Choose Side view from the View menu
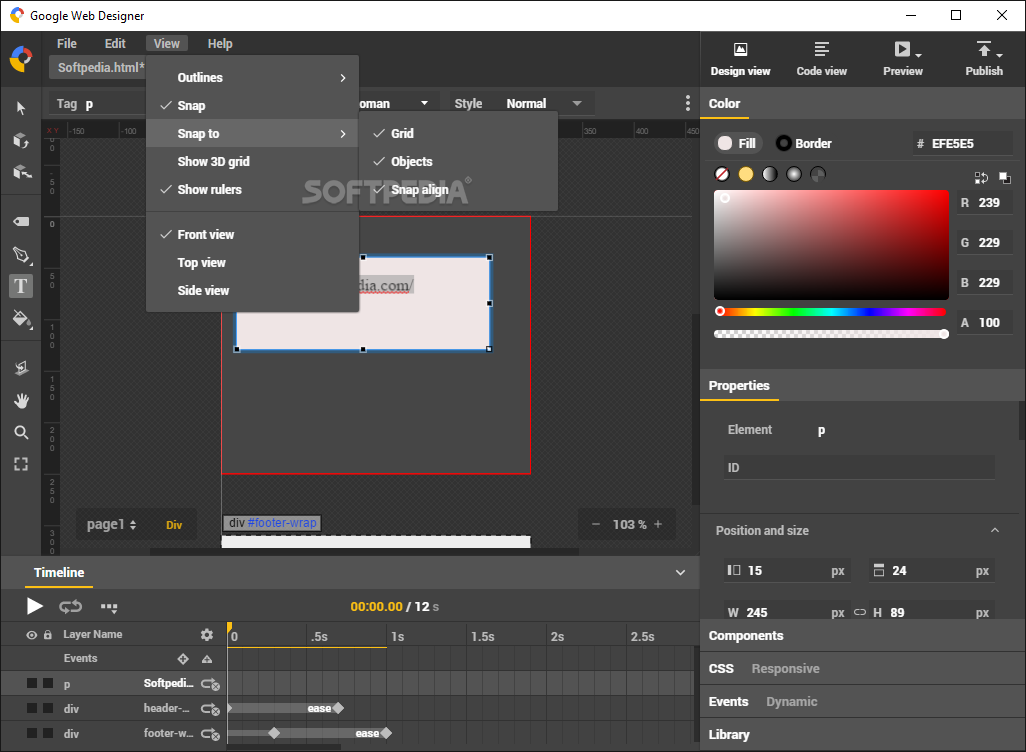 click(x=253, y=291)
